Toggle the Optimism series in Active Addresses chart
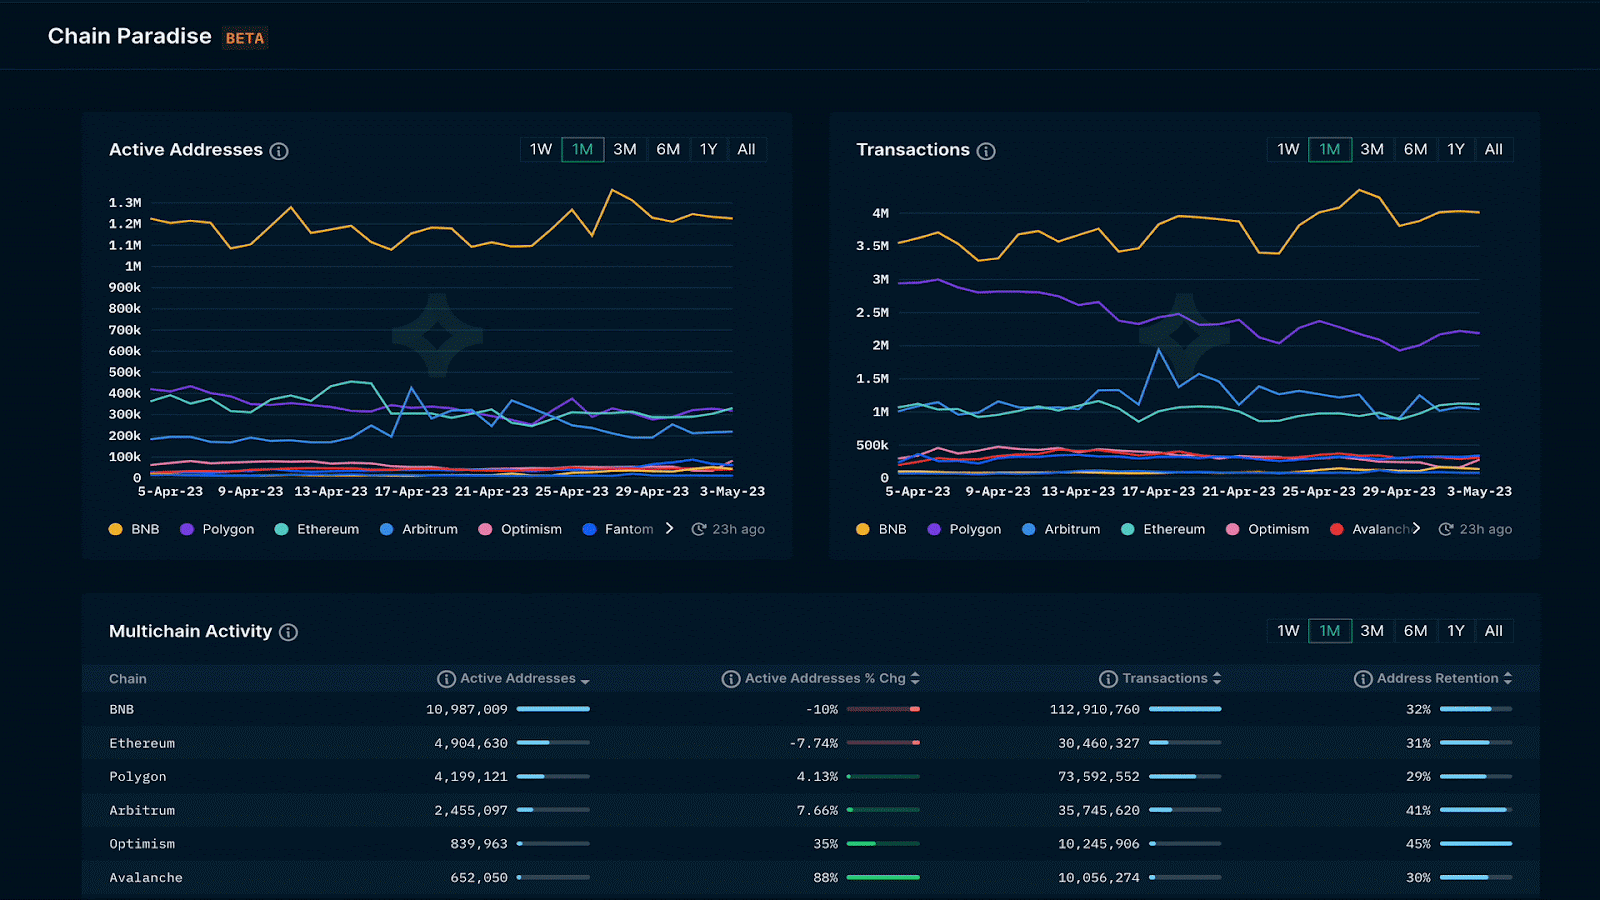Image resolution: width=1600 pixels, height=900 pixels. pyautogui.click(x=520, y=529)
